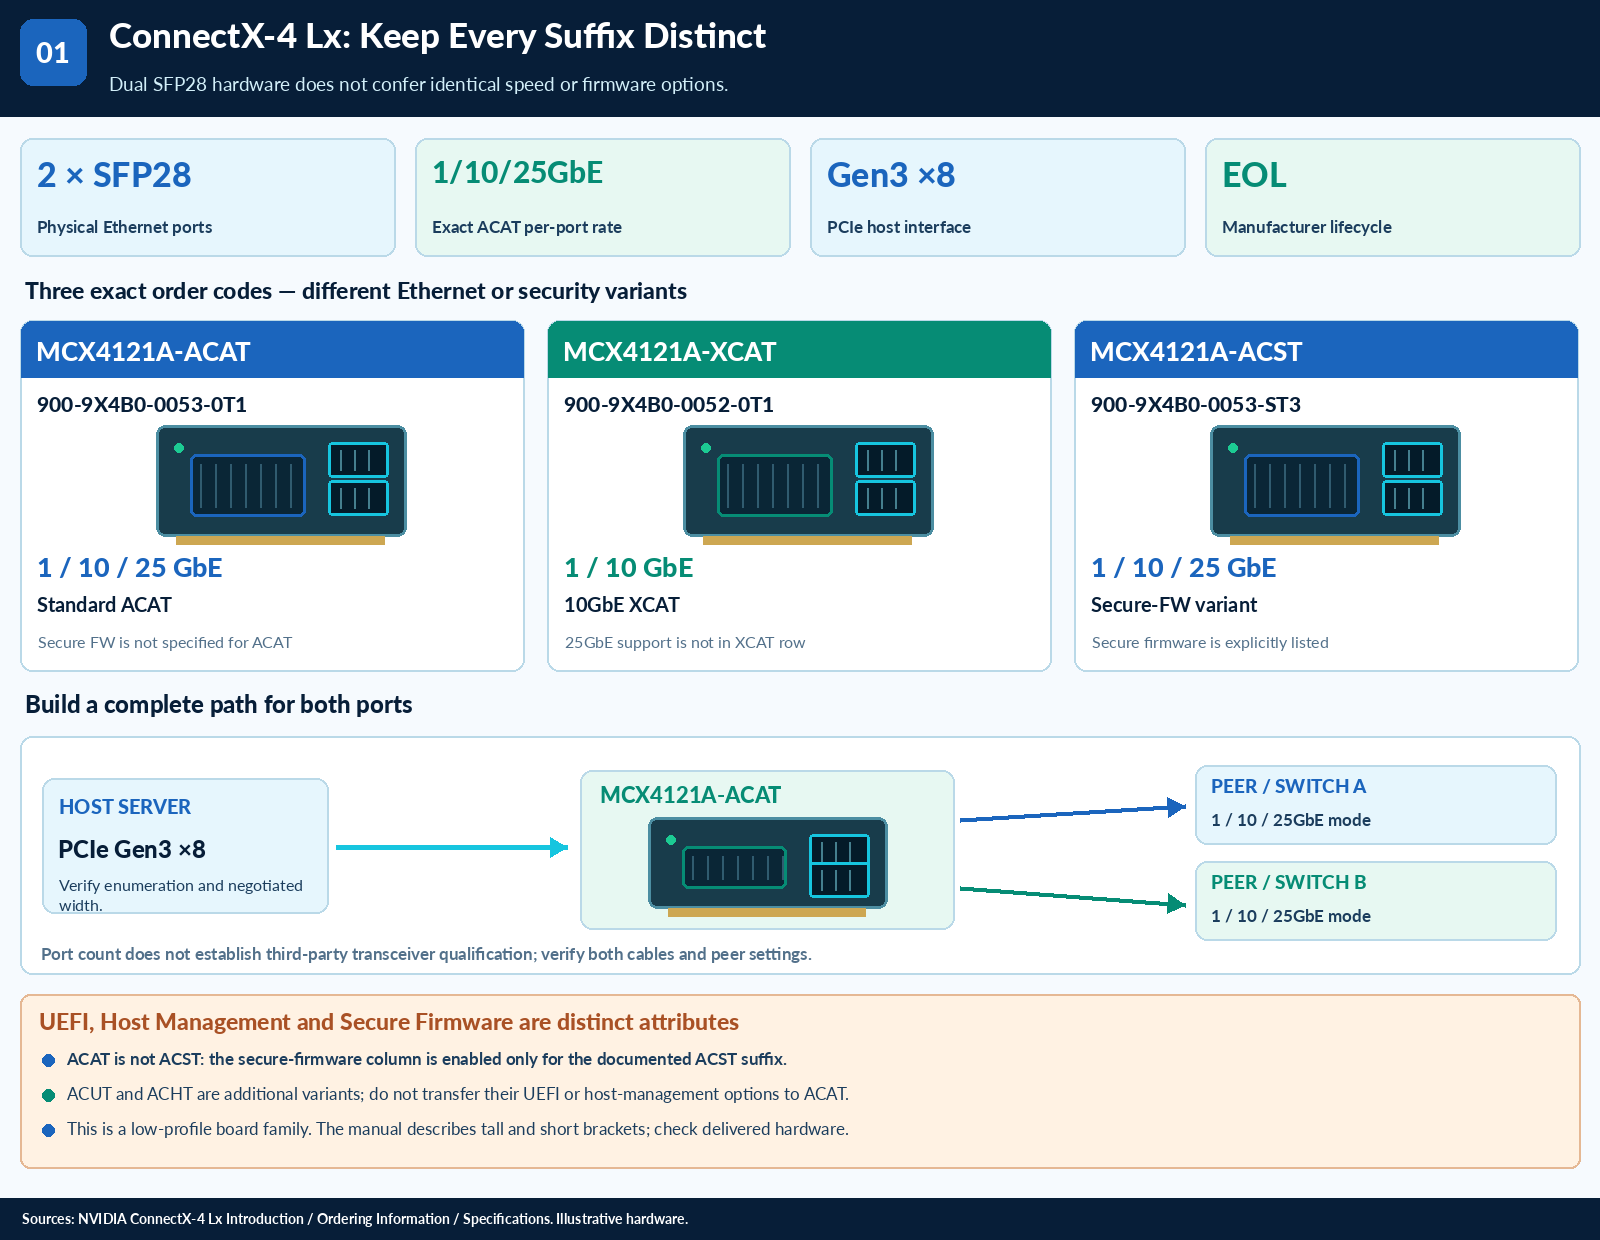Image resolution: width=1600 pixels, height=1240 pixels.
Task: Click the Secure firmware is explicitly listed note
Action: (x=1210, y=643)
